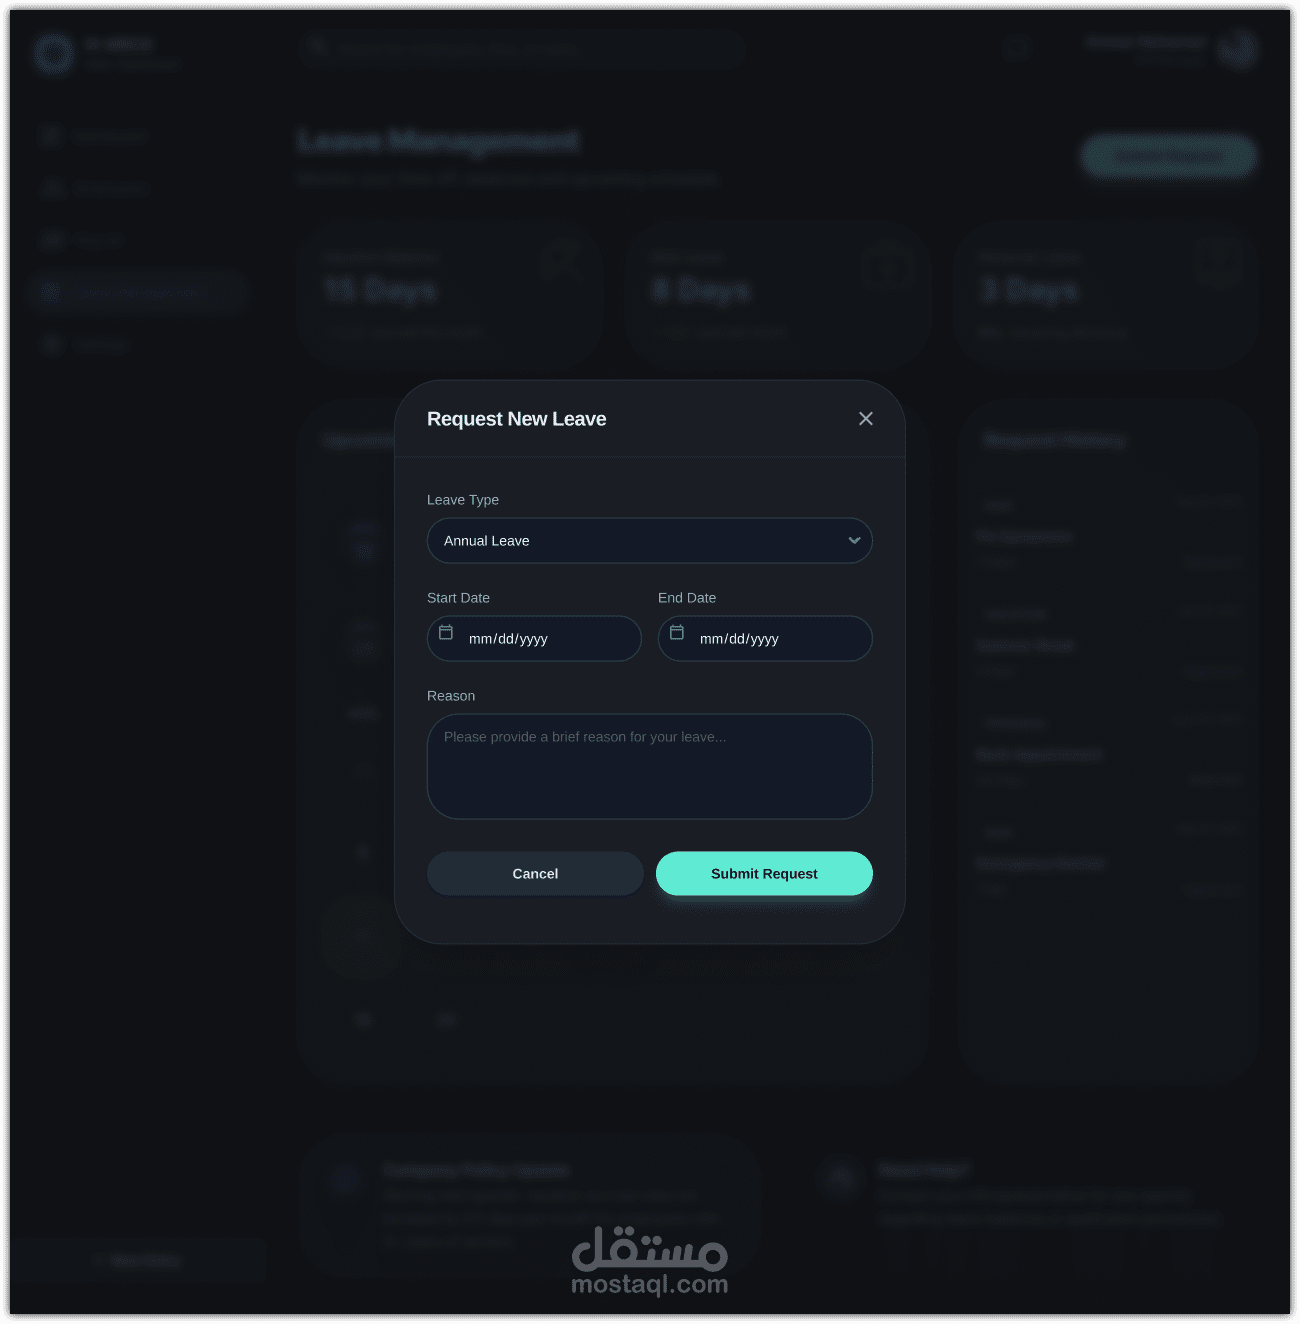
Task: Select the highlighted sidebar navigation item
Action: pos(138,292)
